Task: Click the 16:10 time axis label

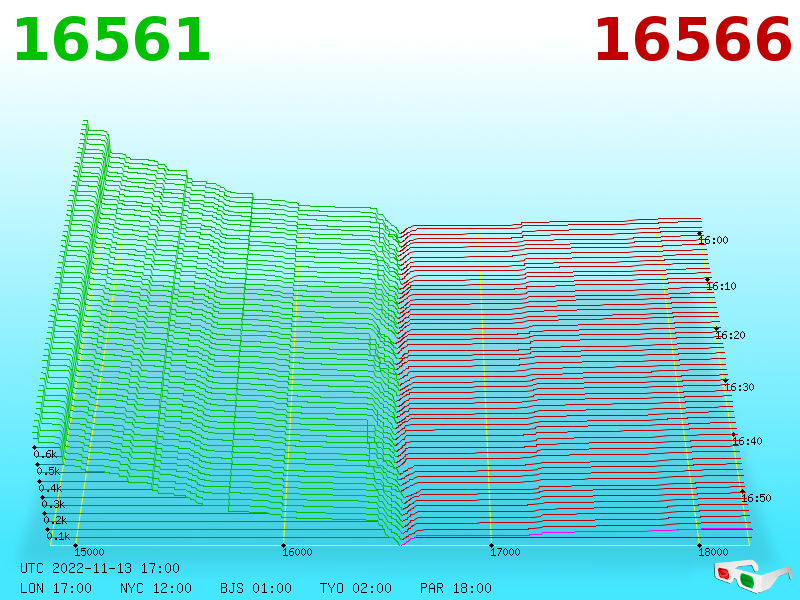Action: (x=721, y=286)
